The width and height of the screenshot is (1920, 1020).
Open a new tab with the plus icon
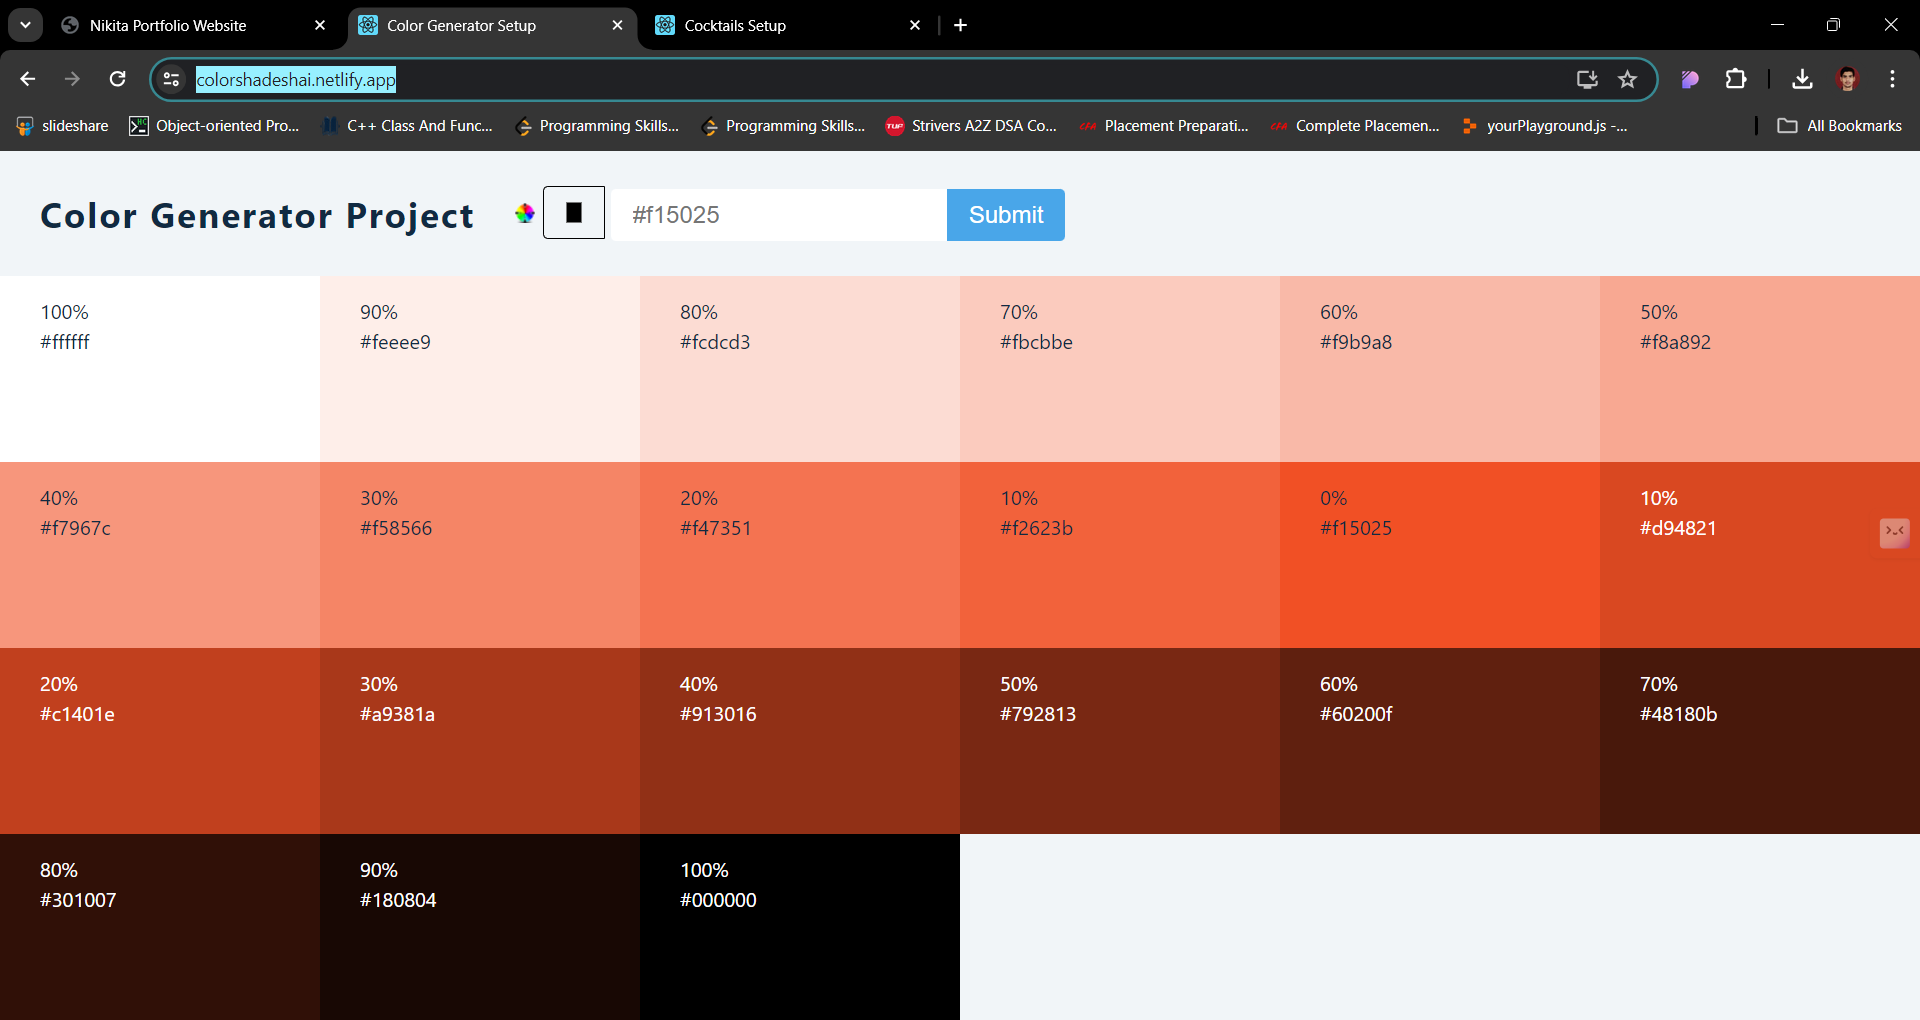[960, 25]
